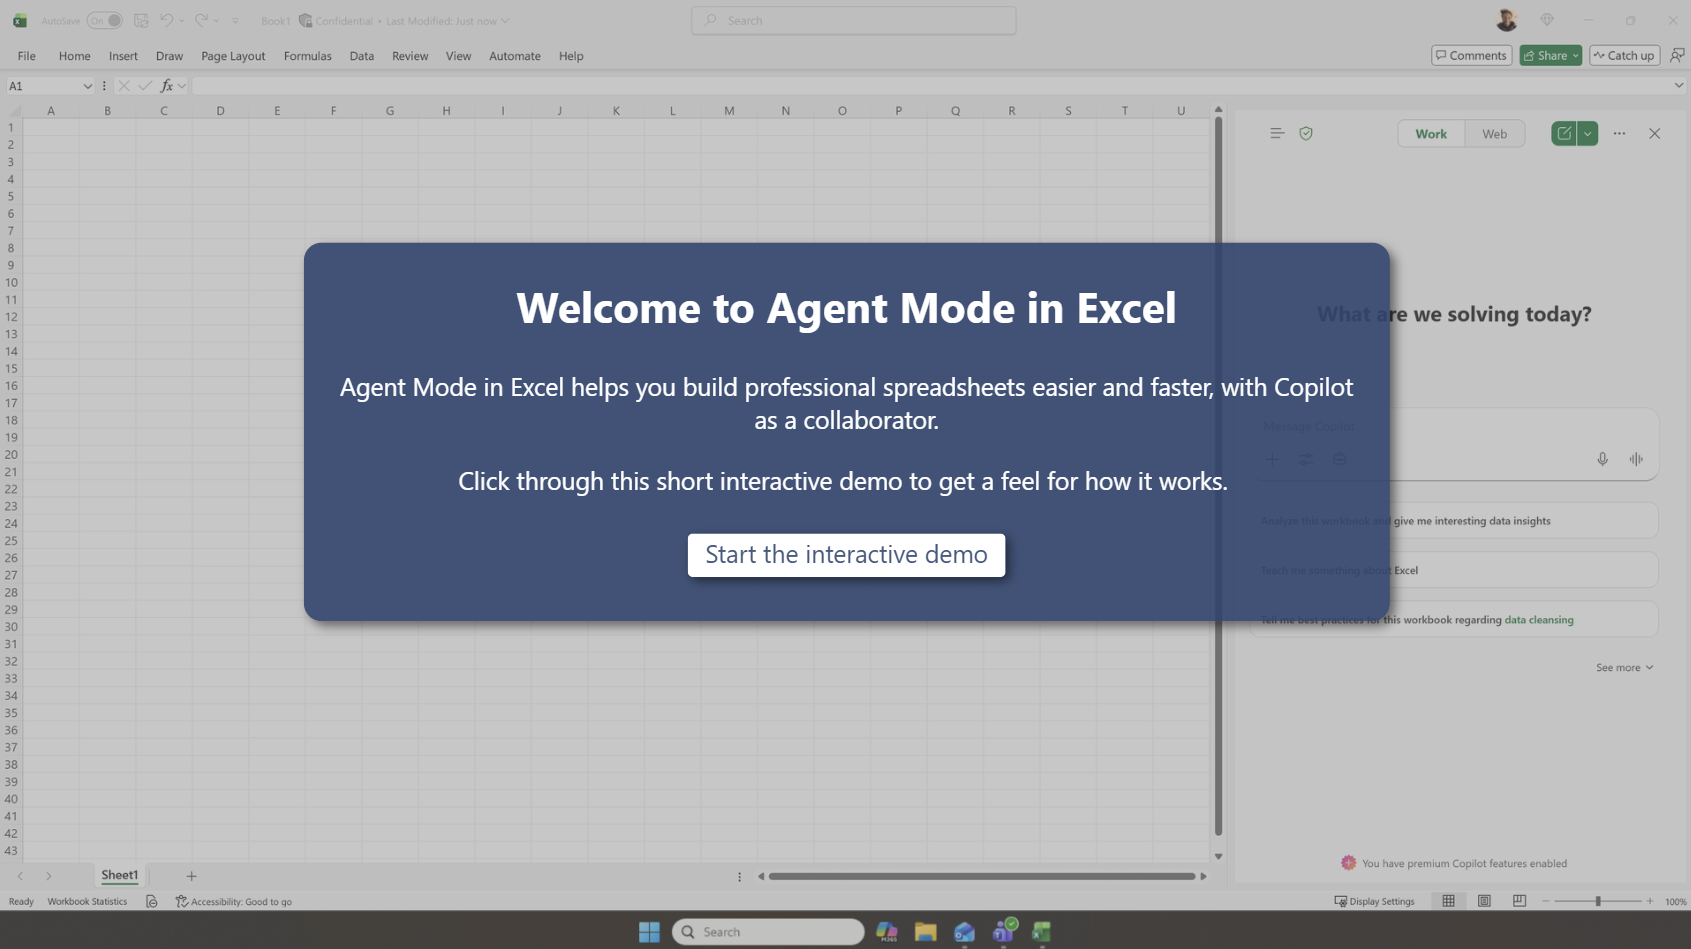Viewport: 1691px width, 949px height.
Task: Click the Catch up button
Action: click(1624, 55)
